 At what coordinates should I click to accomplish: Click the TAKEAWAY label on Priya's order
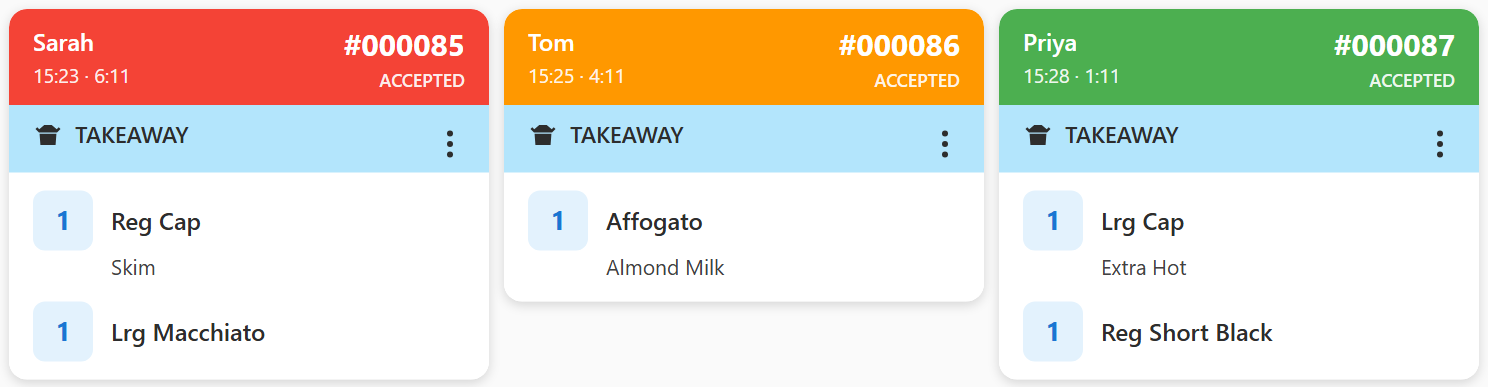point(1122,135)
